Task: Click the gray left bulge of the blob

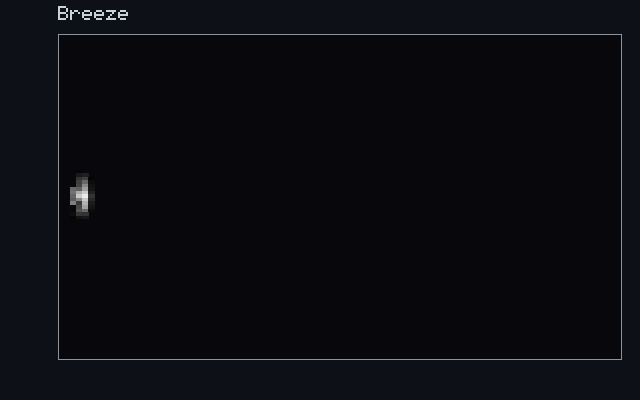Action: [73, 196]
